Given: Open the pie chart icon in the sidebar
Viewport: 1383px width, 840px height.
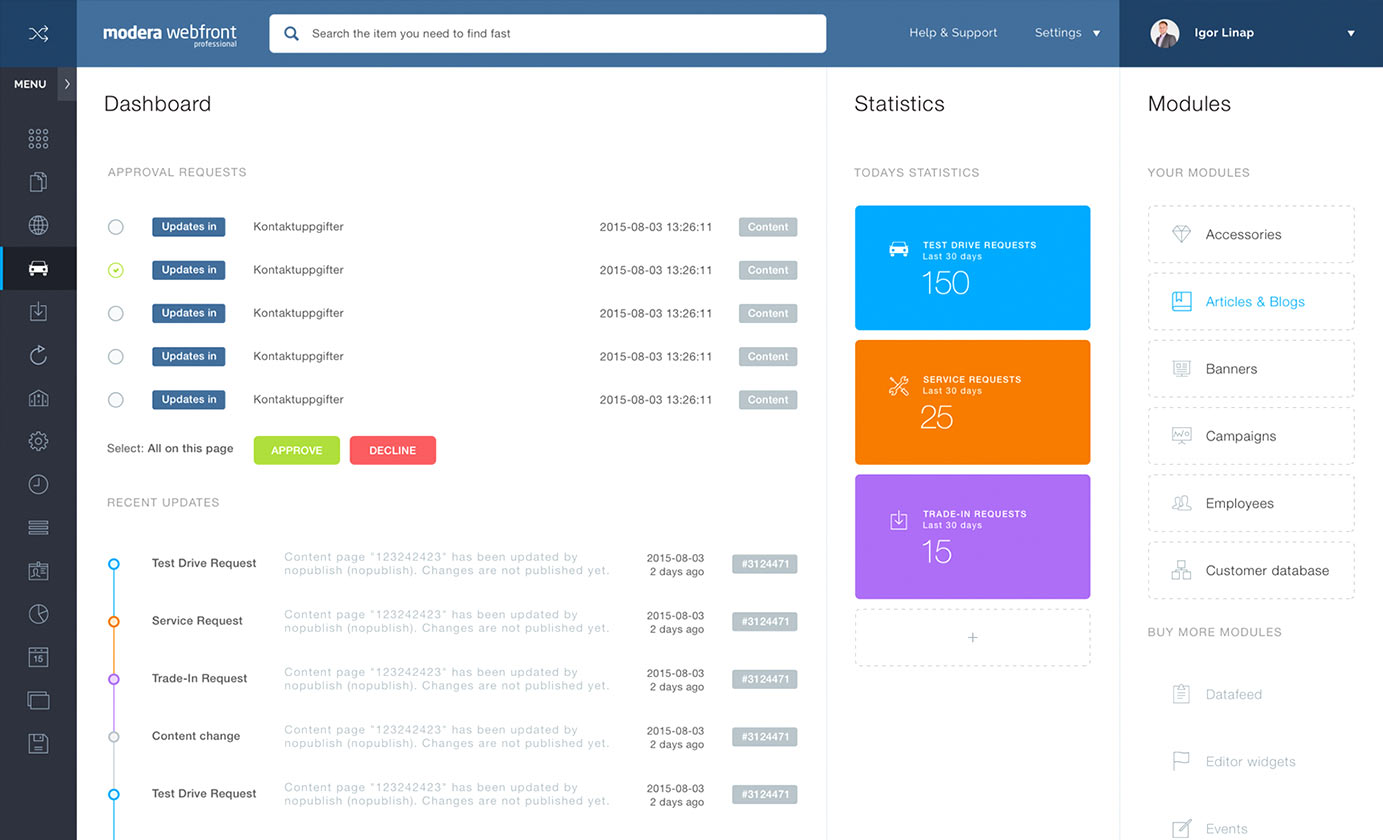Looking at the screenshot, I should click(38, 613).
